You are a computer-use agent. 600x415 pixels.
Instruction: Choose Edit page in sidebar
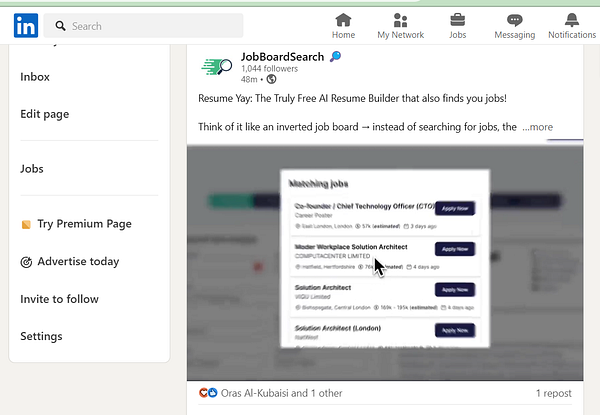(45, 114)
